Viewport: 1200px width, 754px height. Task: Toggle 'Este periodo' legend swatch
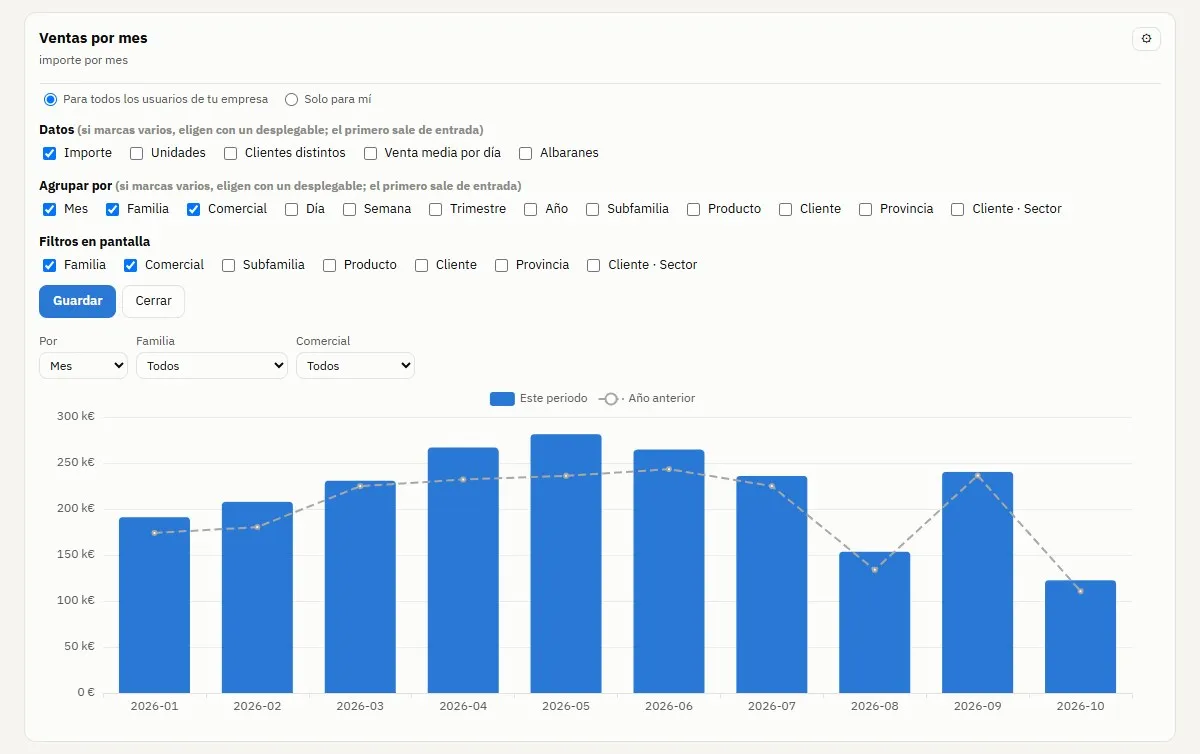coord(502,399)
